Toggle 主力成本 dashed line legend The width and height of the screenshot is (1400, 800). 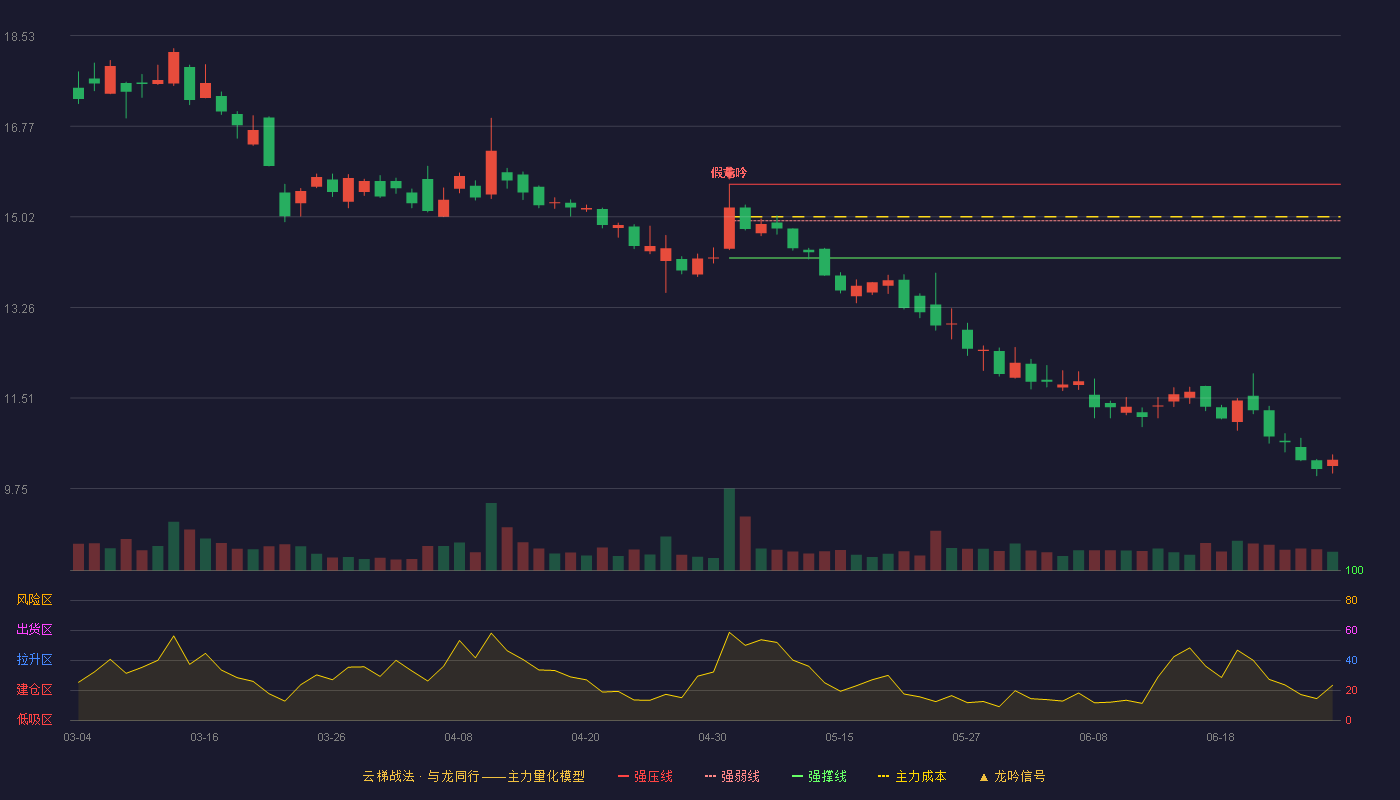912,776
